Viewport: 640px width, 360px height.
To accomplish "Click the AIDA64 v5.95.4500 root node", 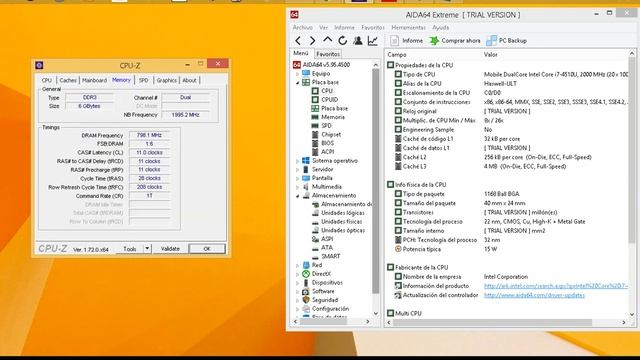I will click(x=322, y=64).
